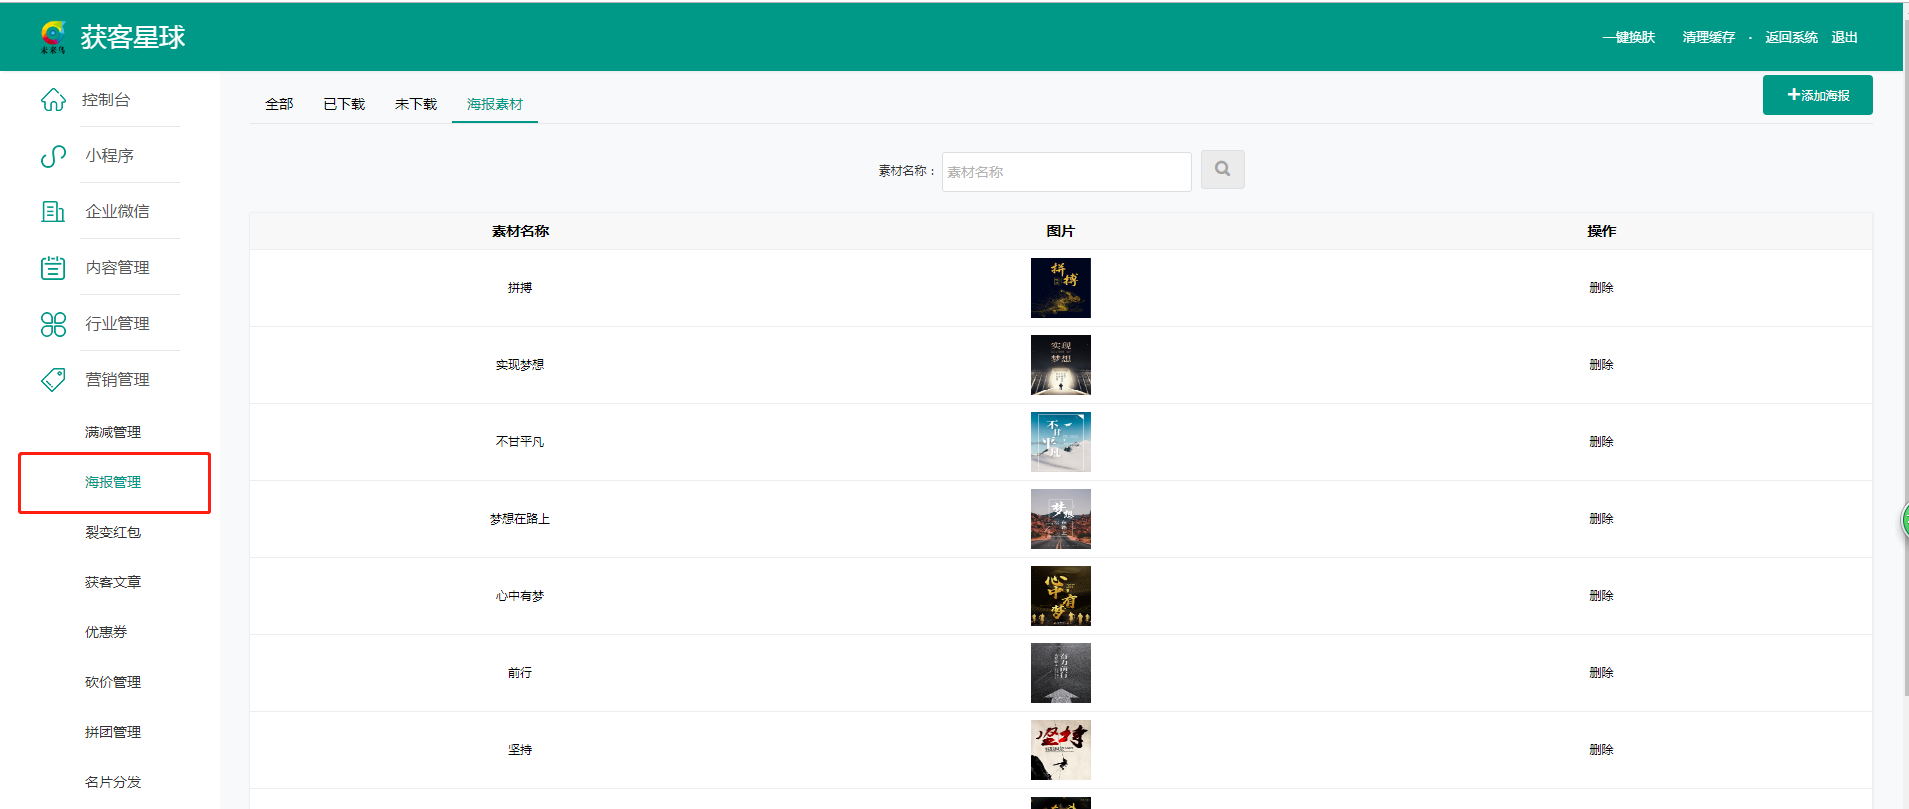Switch to the 全部 tab
Viewport: 1909px width, 809px height.
point(279,104)
